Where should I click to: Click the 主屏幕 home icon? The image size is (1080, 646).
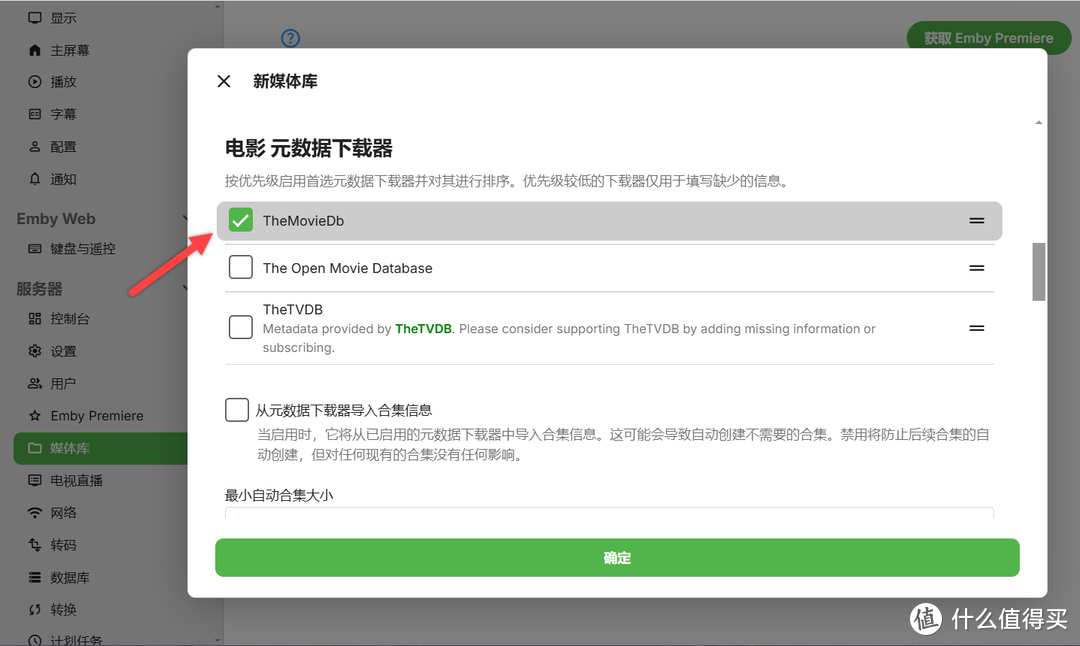34,50
